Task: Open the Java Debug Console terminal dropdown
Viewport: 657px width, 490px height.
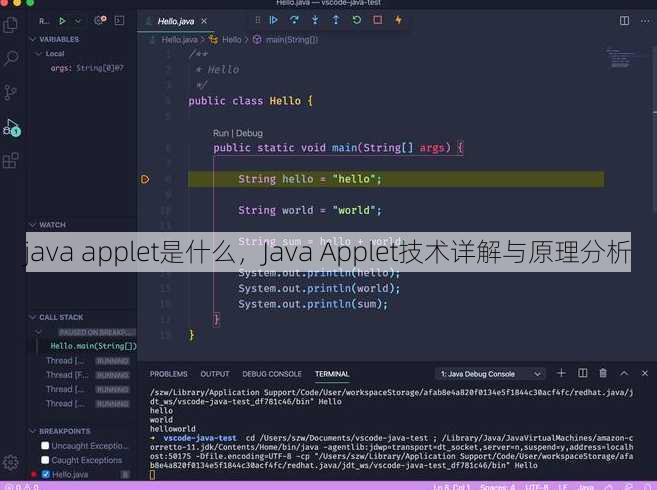Action: point(490,373)
